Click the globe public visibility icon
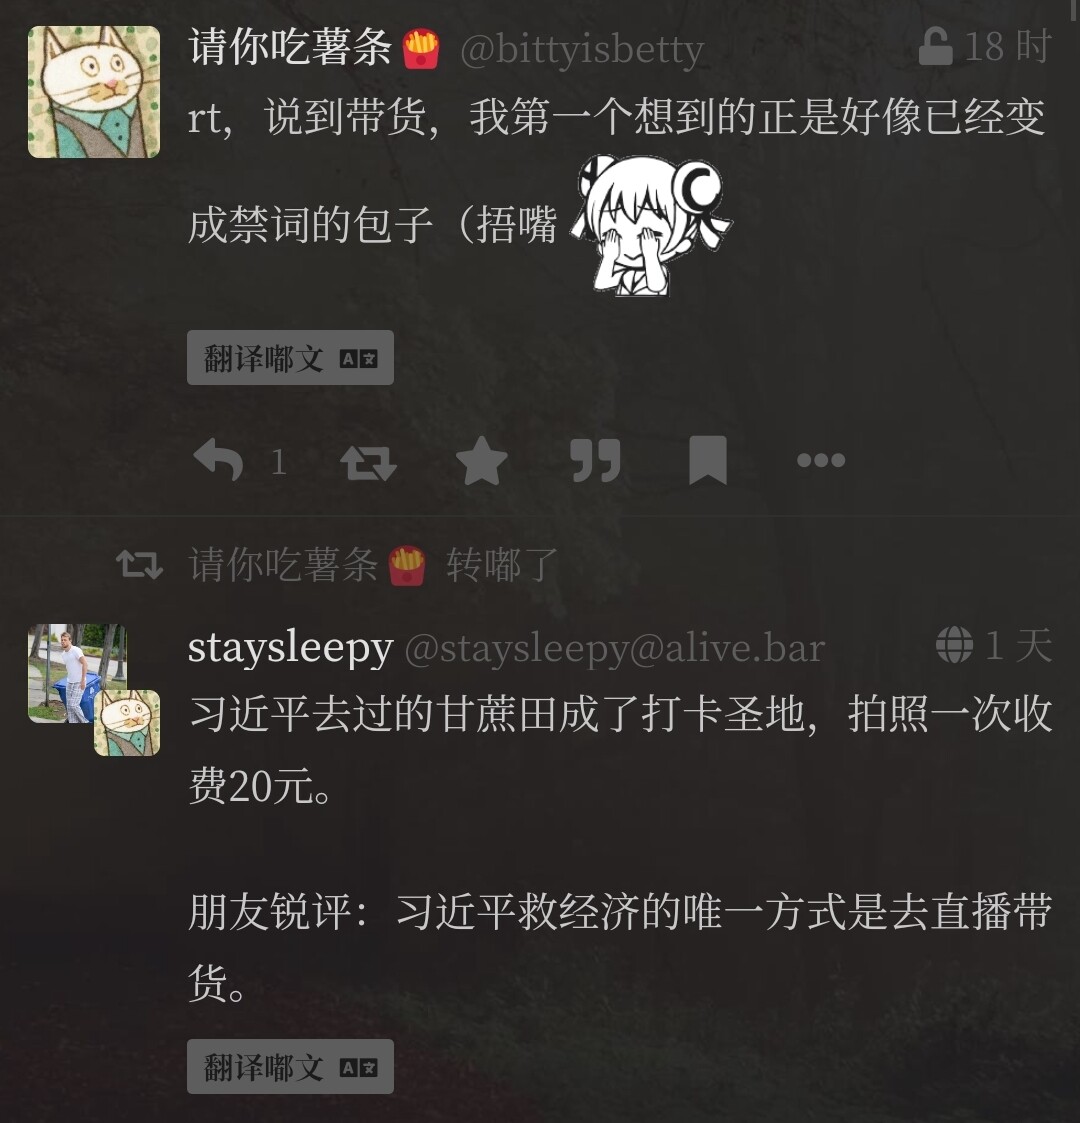This screenshot has height=1123, width=1080. [x=954, y=645]
